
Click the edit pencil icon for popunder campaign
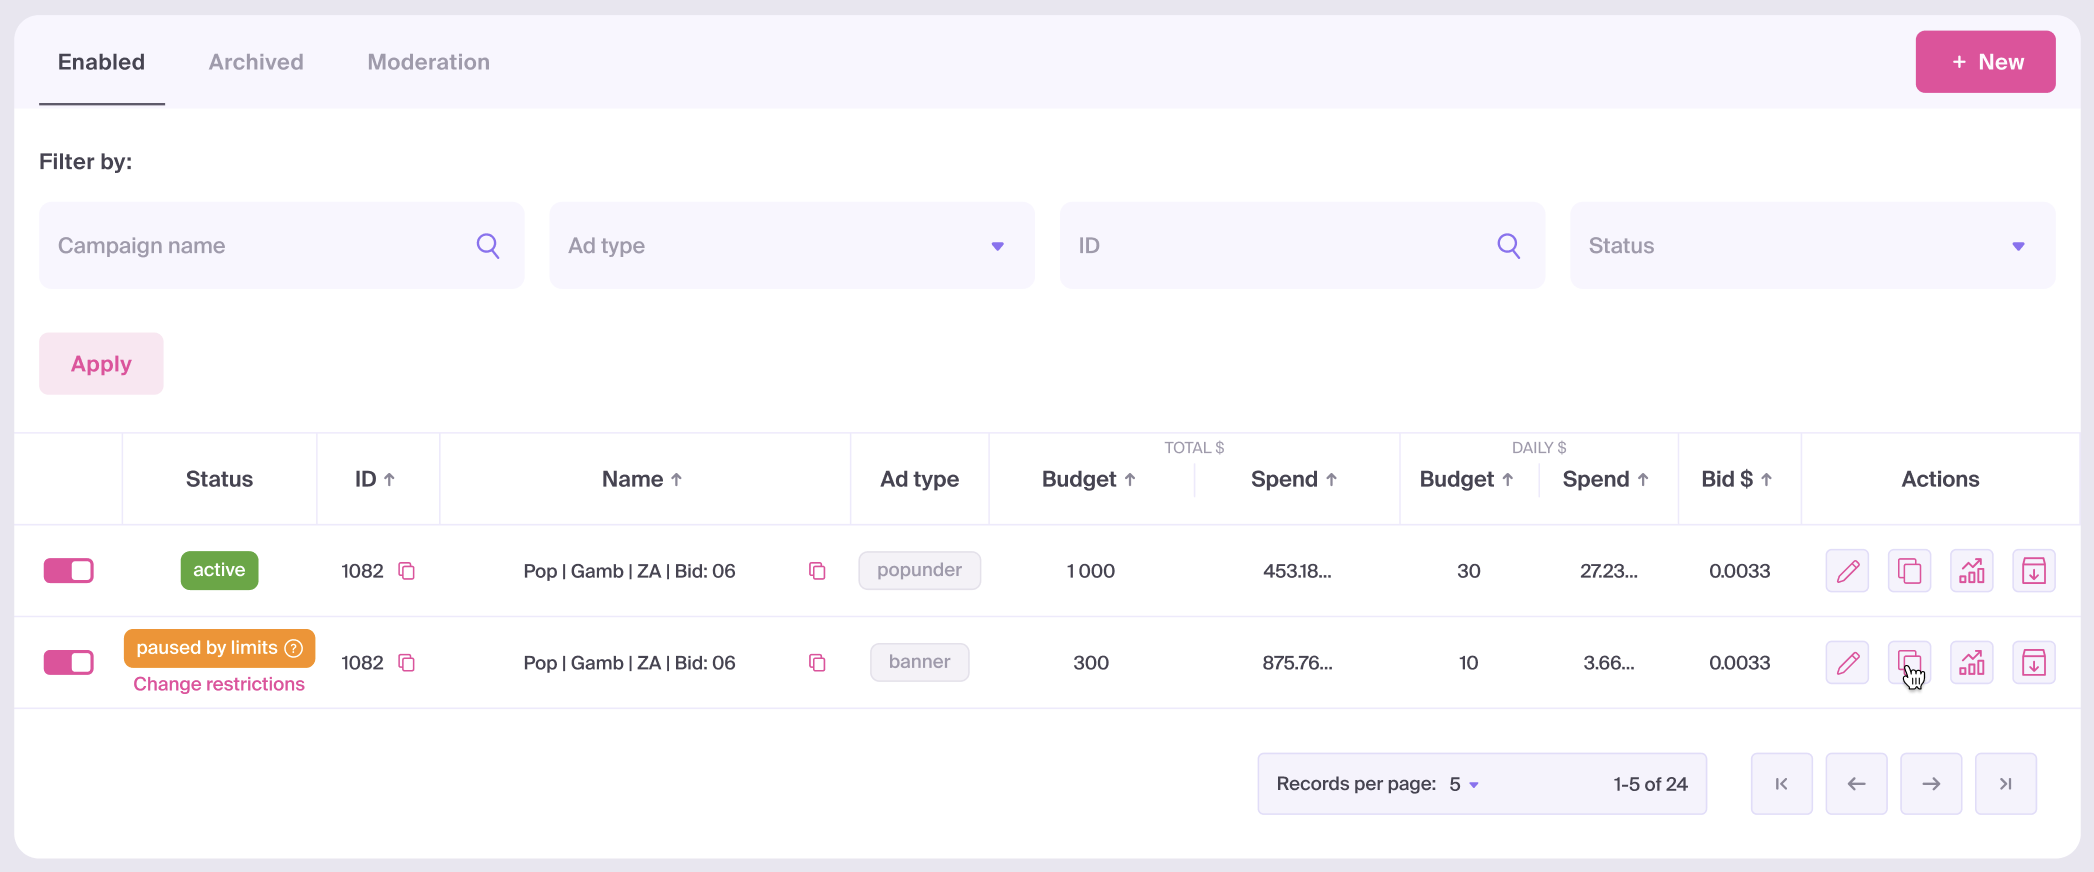coord(1847,571)
